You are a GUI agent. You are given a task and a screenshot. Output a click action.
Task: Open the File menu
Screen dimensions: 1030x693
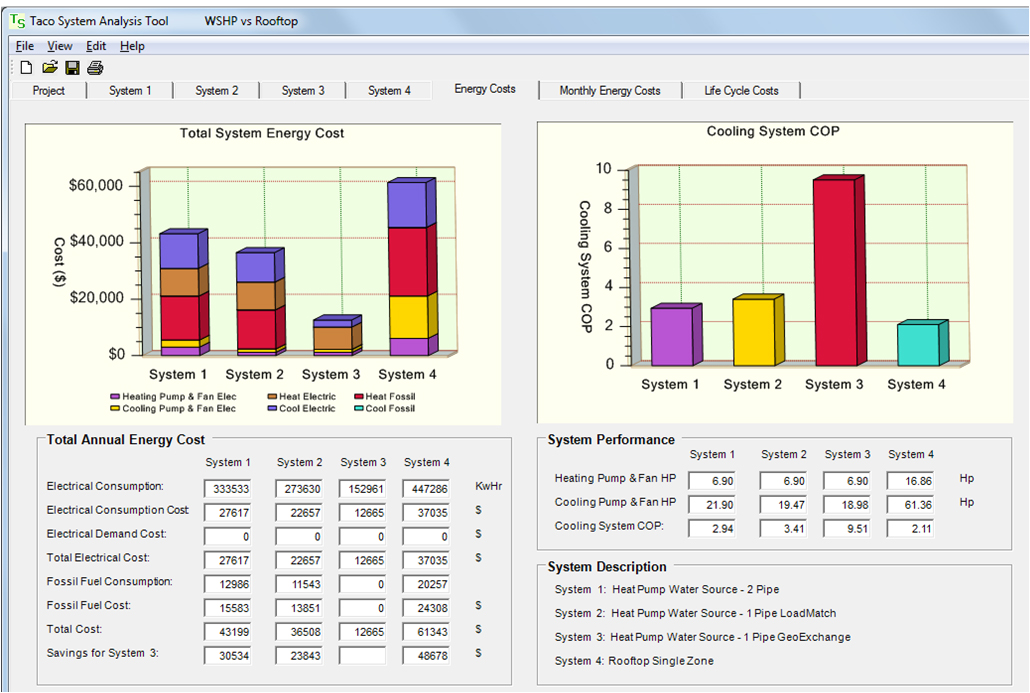click(x=25, y=46)
